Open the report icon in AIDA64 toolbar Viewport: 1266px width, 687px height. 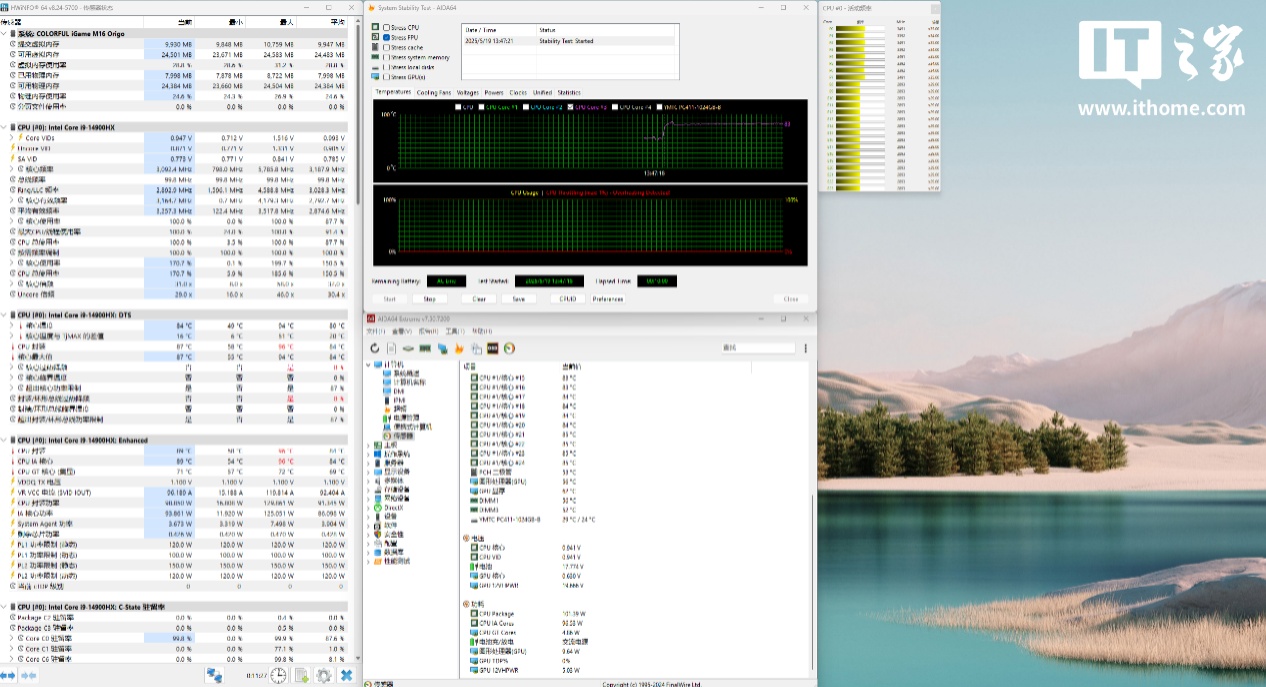click(x=392, y=348)
